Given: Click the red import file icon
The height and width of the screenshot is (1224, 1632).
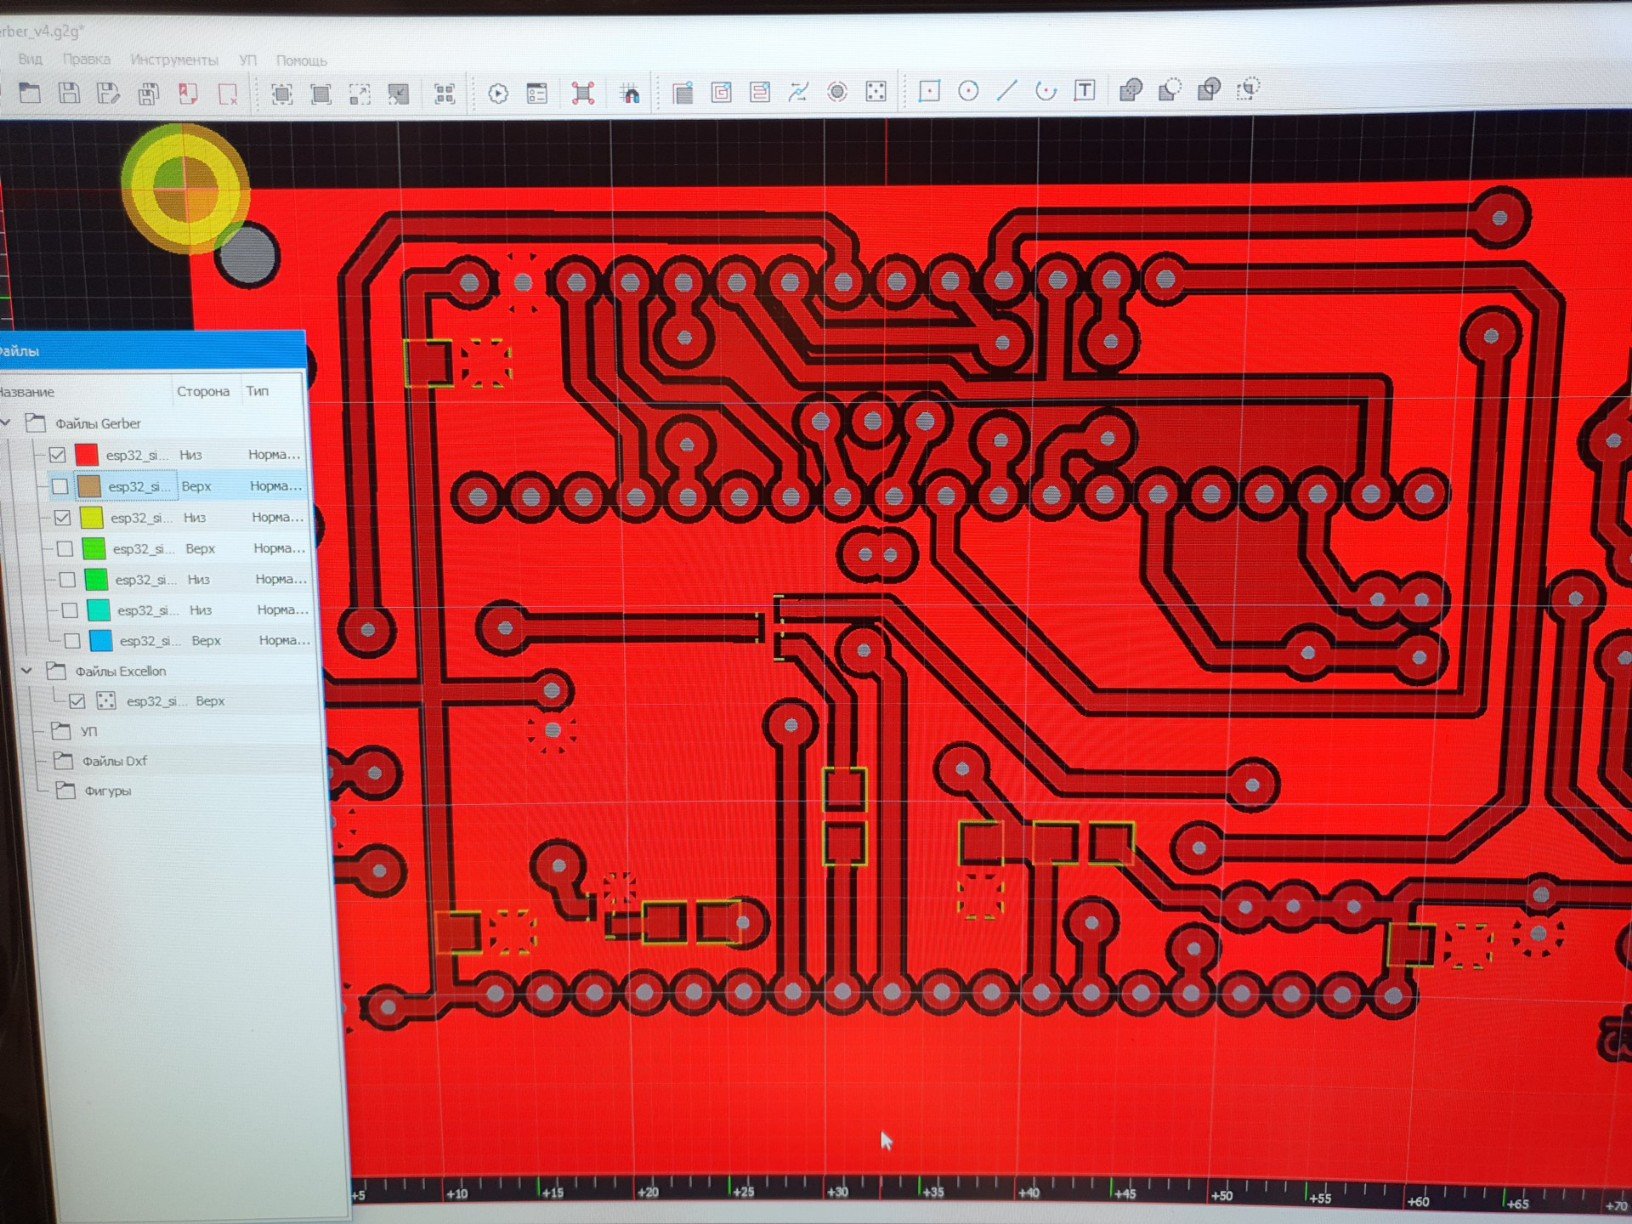Looking at the screenshot, I should pos(188,94).
